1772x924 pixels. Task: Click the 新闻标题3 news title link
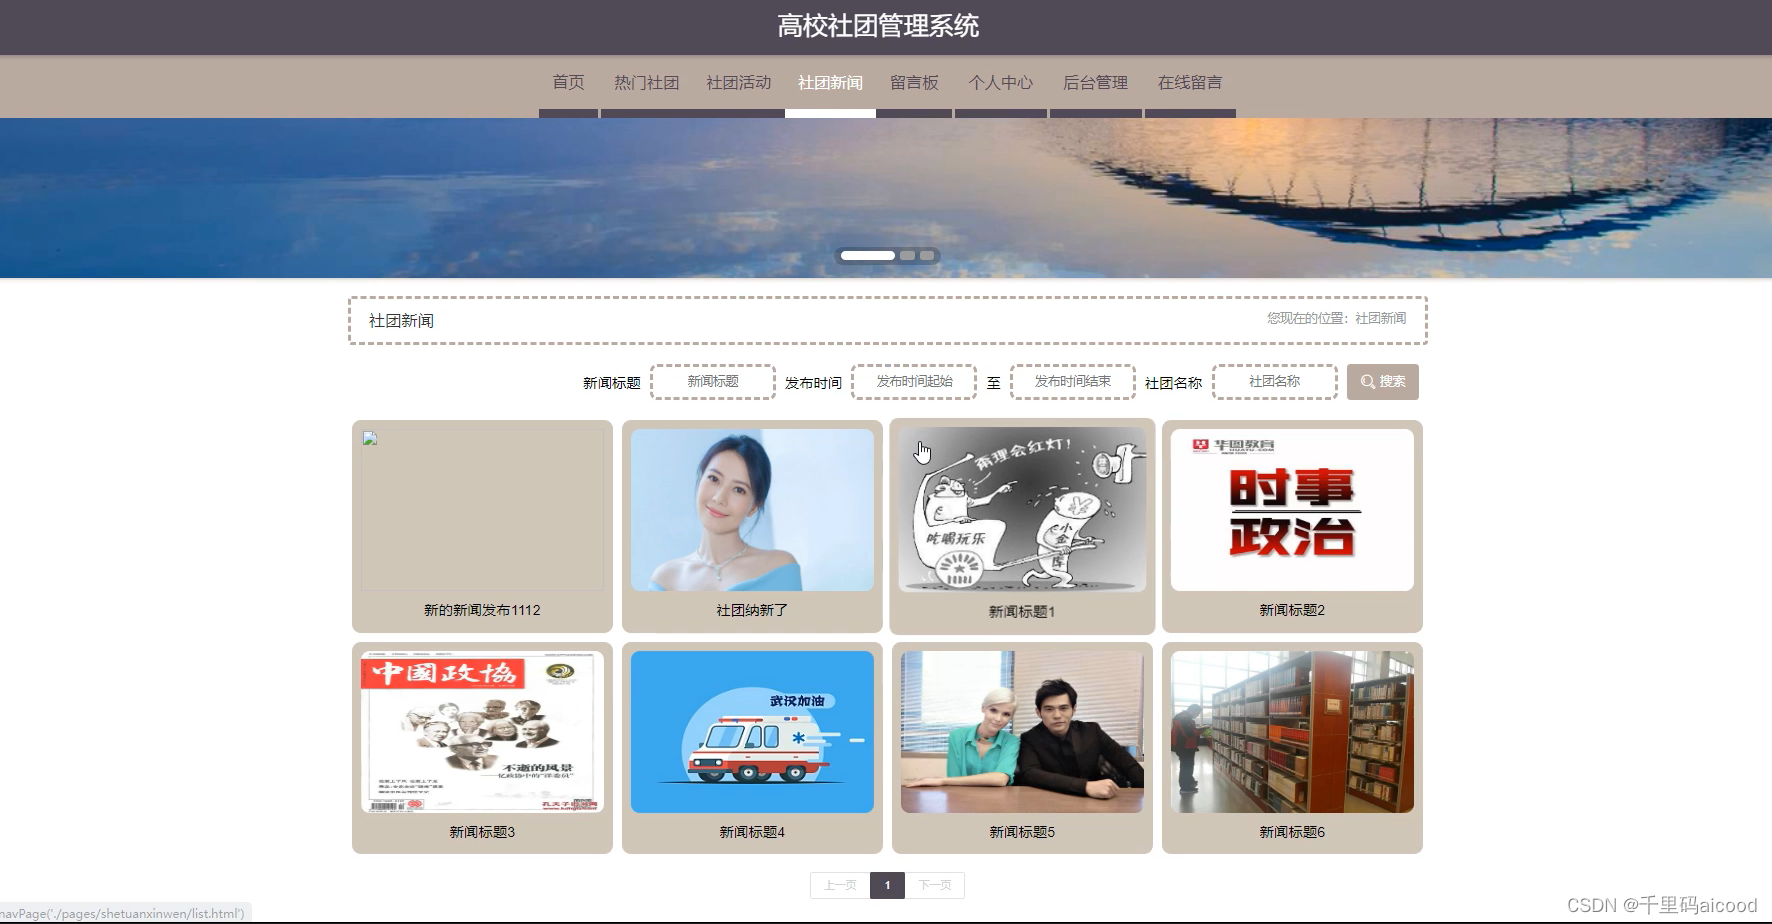point(482,832)
